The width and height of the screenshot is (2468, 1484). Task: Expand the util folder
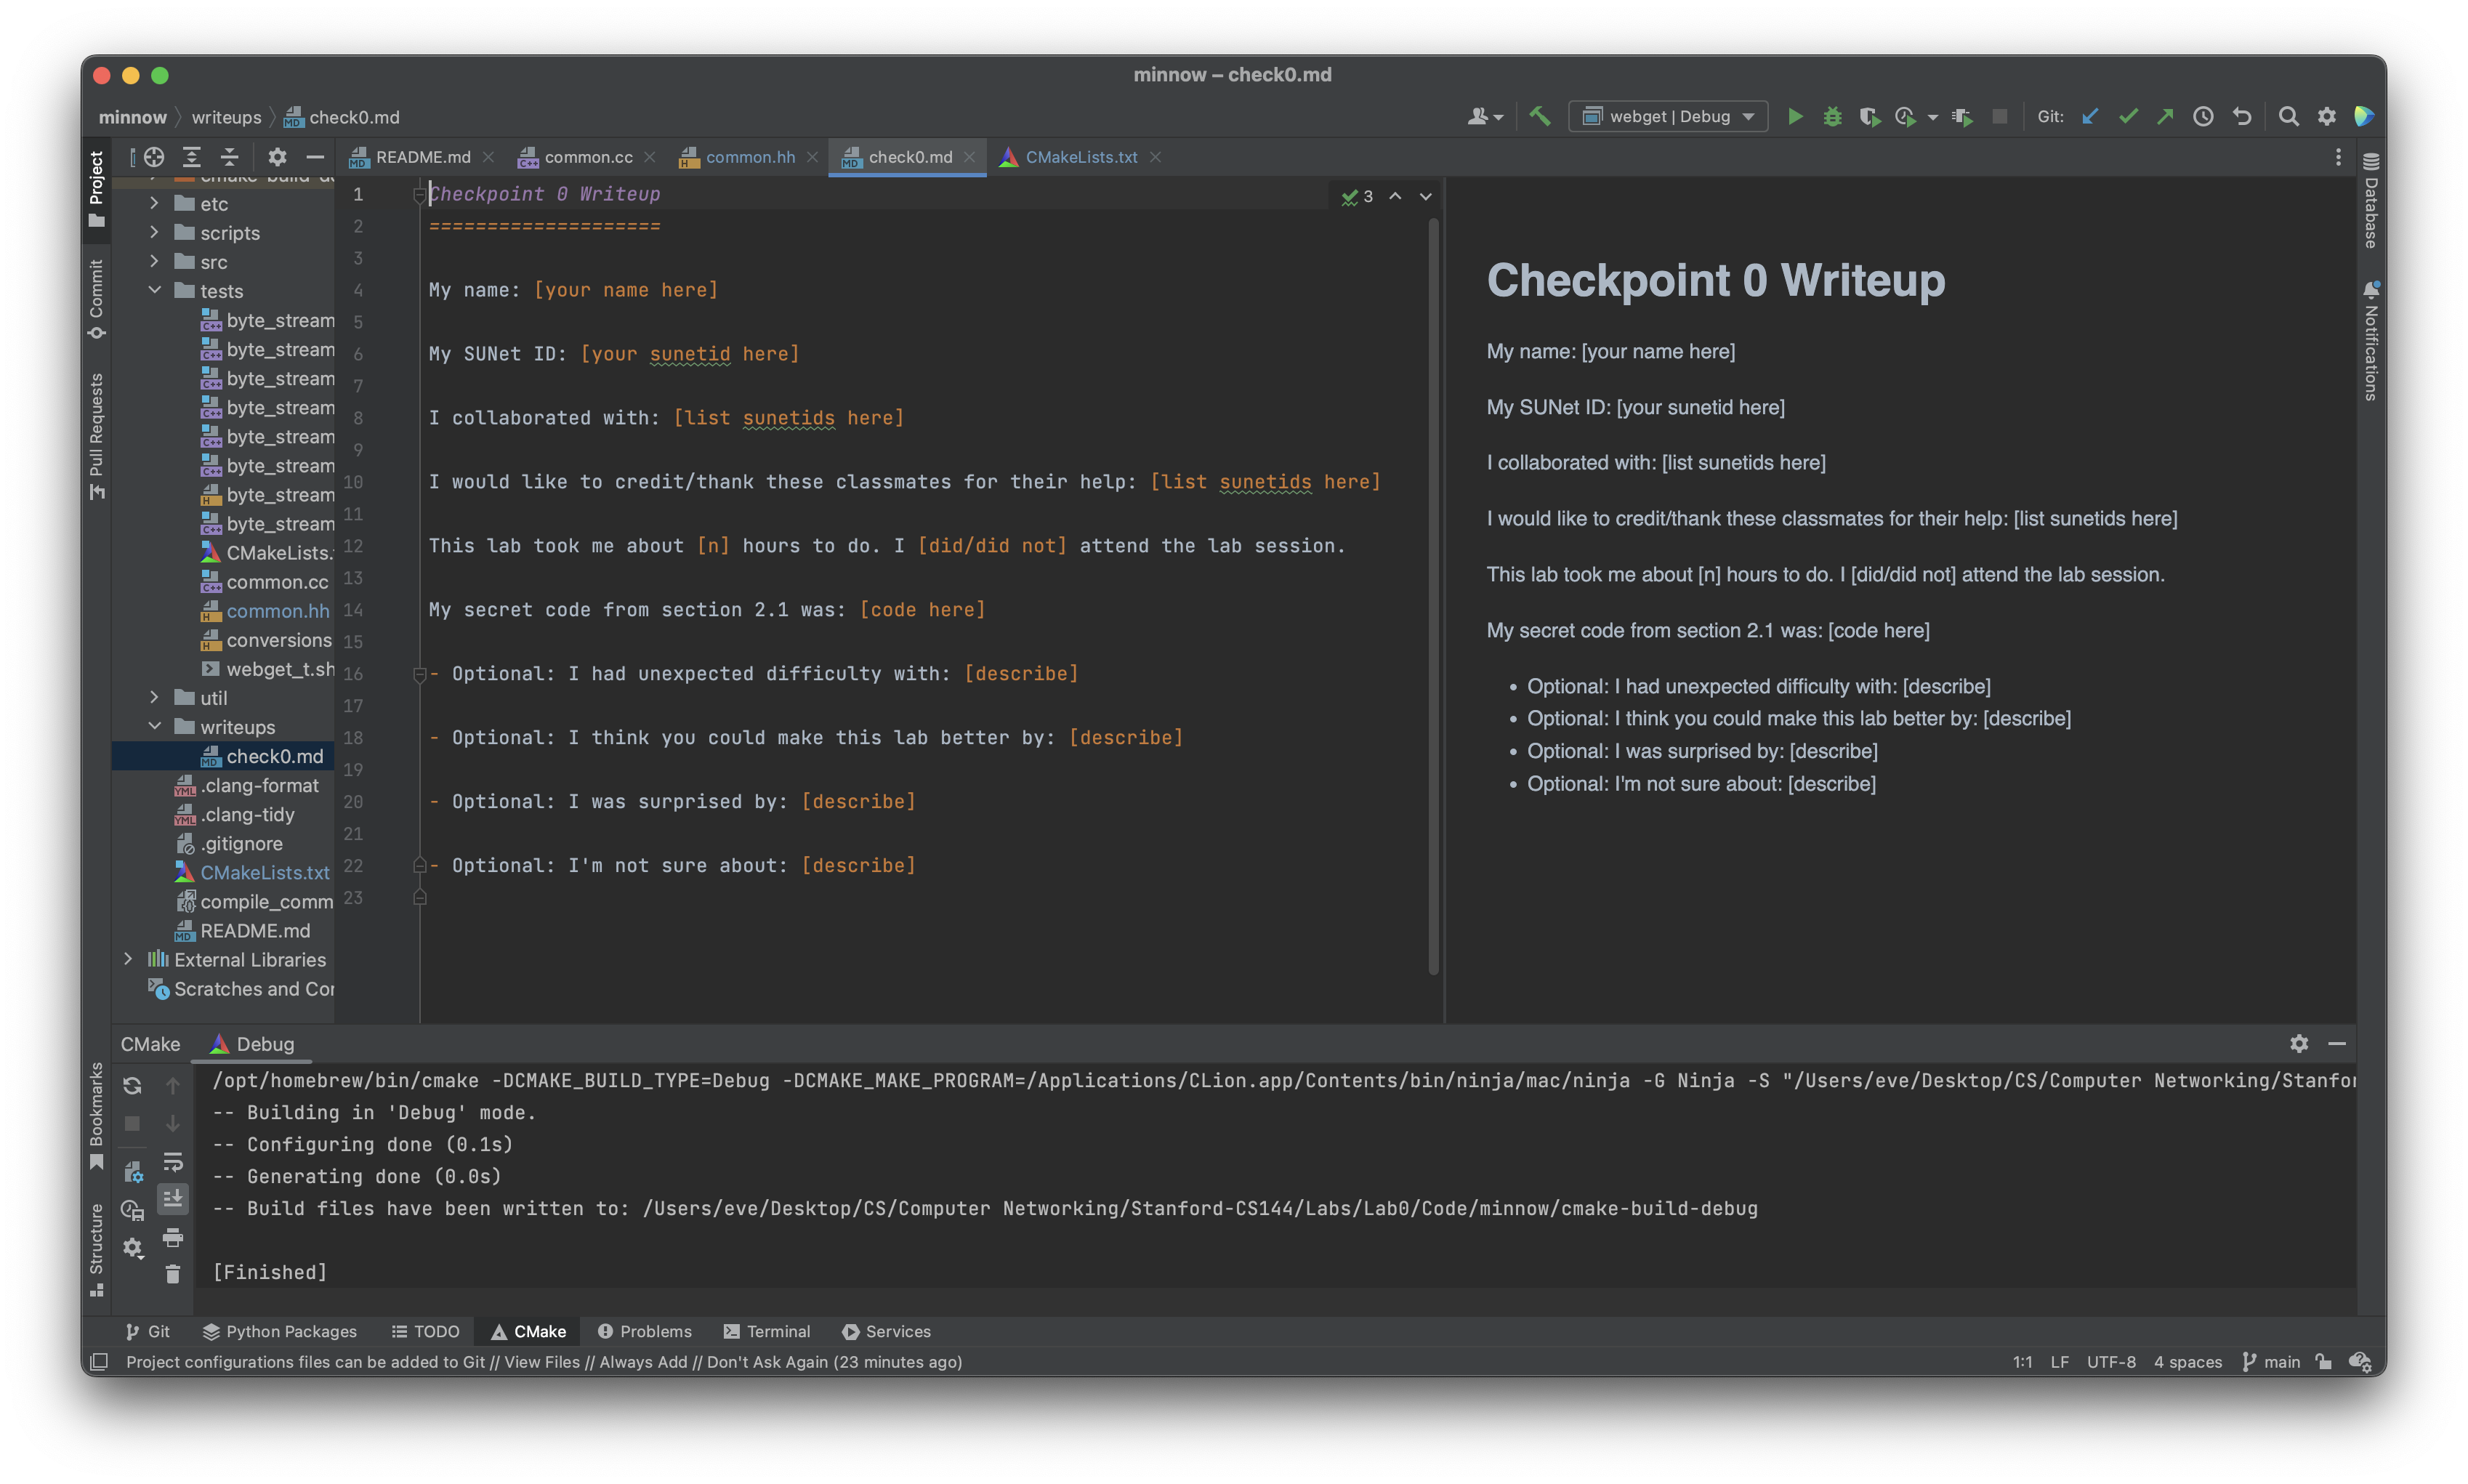155,697
